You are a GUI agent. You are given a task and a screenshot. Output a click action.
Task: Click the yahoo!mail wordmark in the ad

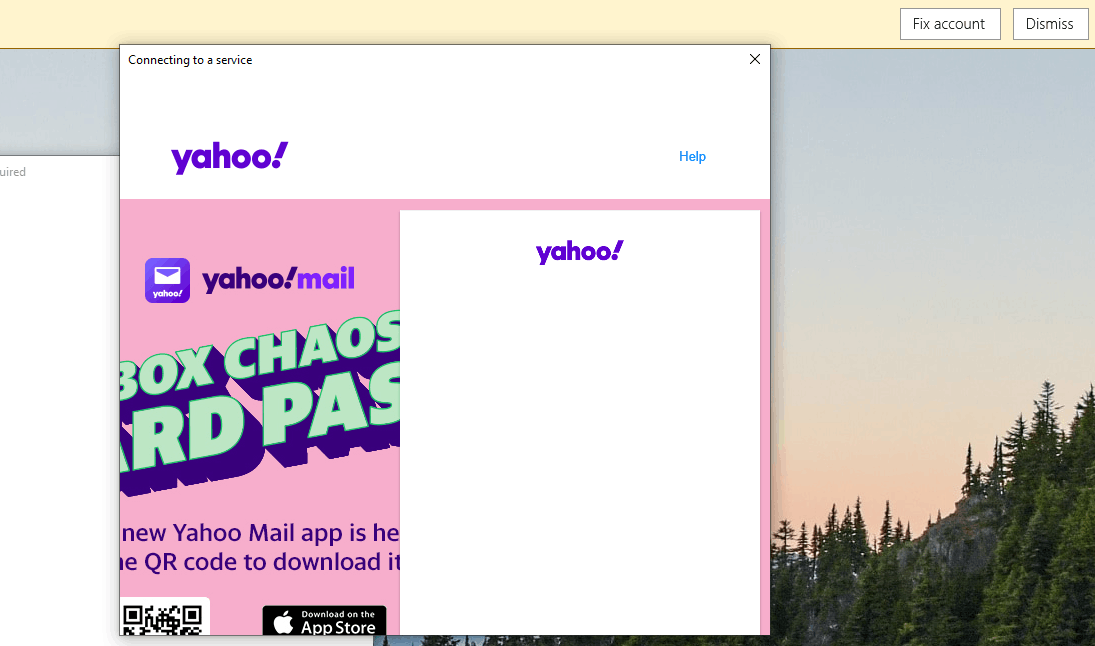click(278, 279)
